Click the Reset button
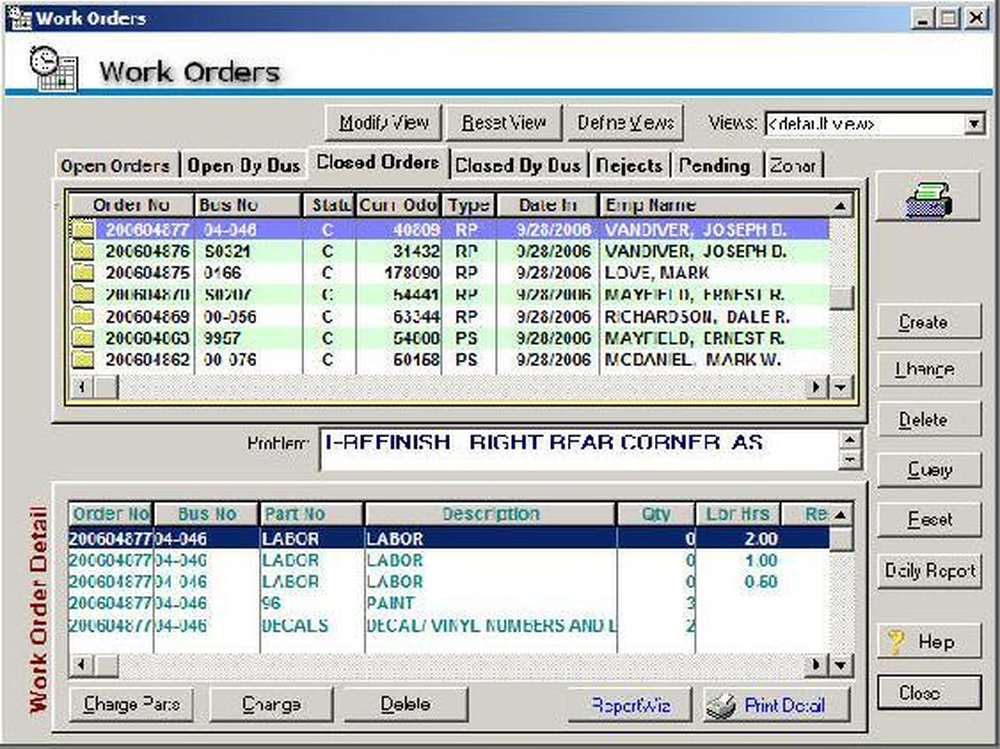This screenshot has height=749, width=1000. click(x=929, y=519)
